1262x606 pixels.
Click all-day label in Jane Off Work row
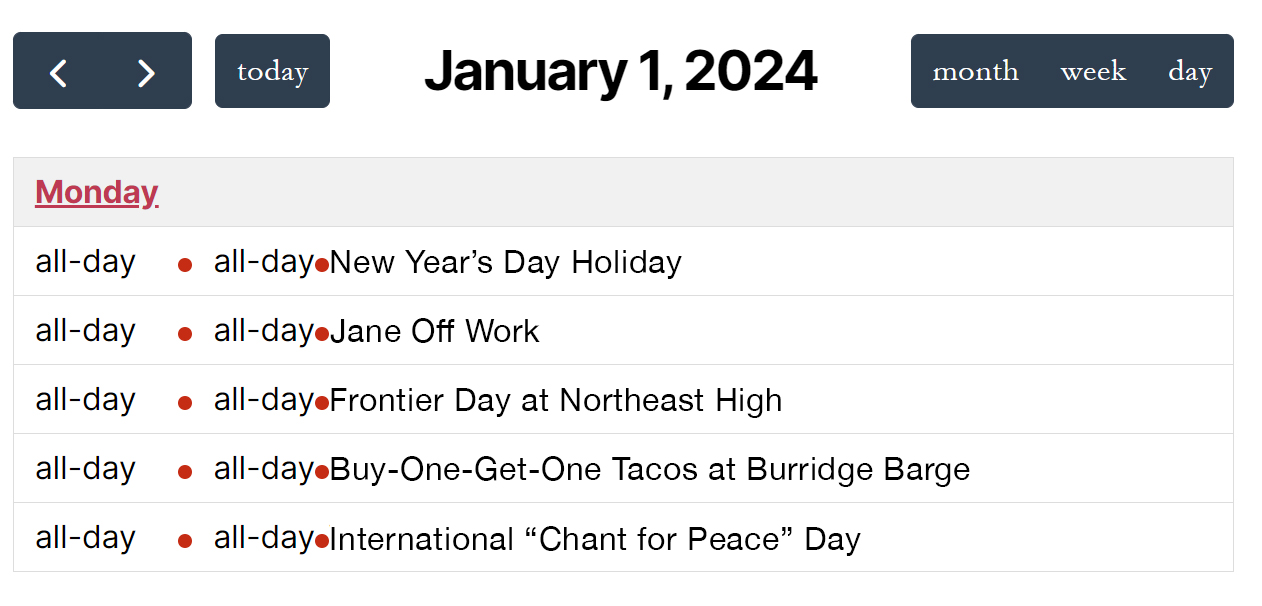[85, 331]
